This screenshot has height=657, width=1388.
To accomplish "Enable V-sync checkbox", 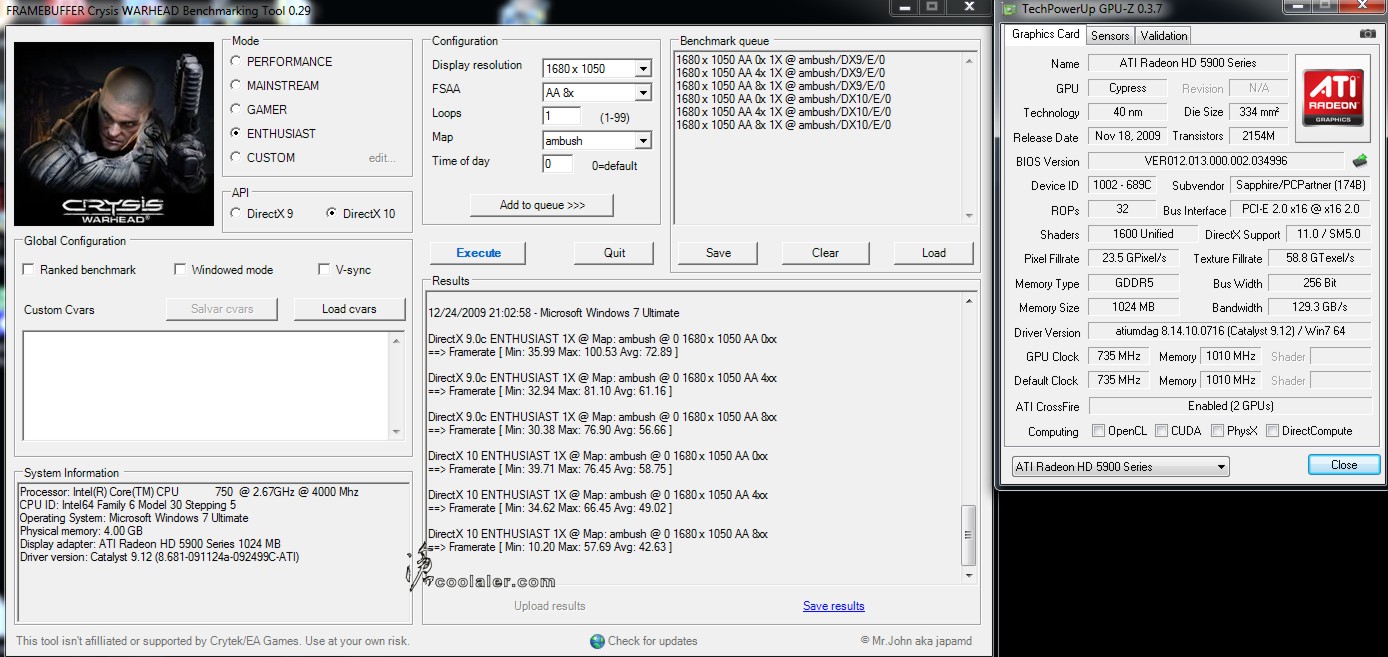I will tap(324, 269).
